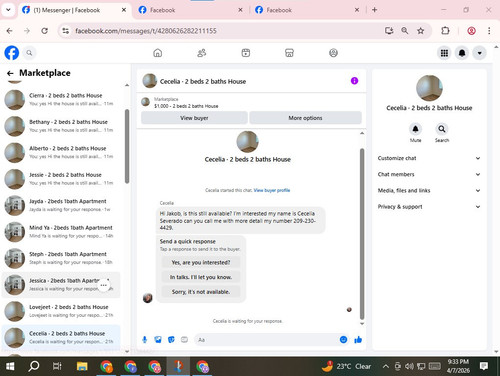Bookmark this page with the star

tap(421, 31)
